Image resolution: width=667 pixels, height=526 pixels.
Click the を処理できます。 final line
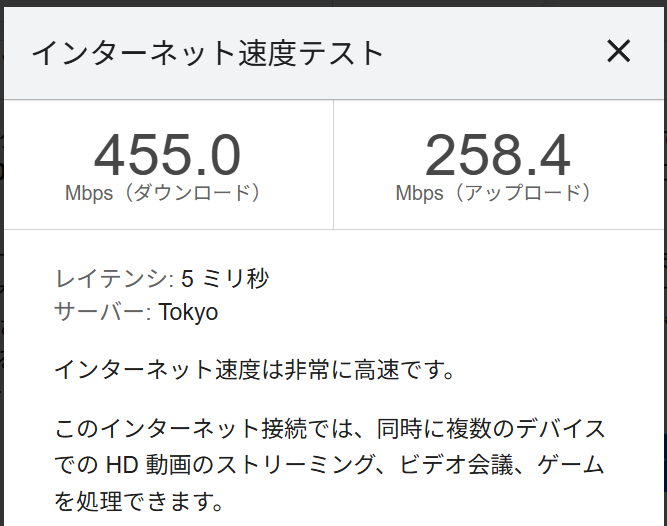tap(137, 499)
